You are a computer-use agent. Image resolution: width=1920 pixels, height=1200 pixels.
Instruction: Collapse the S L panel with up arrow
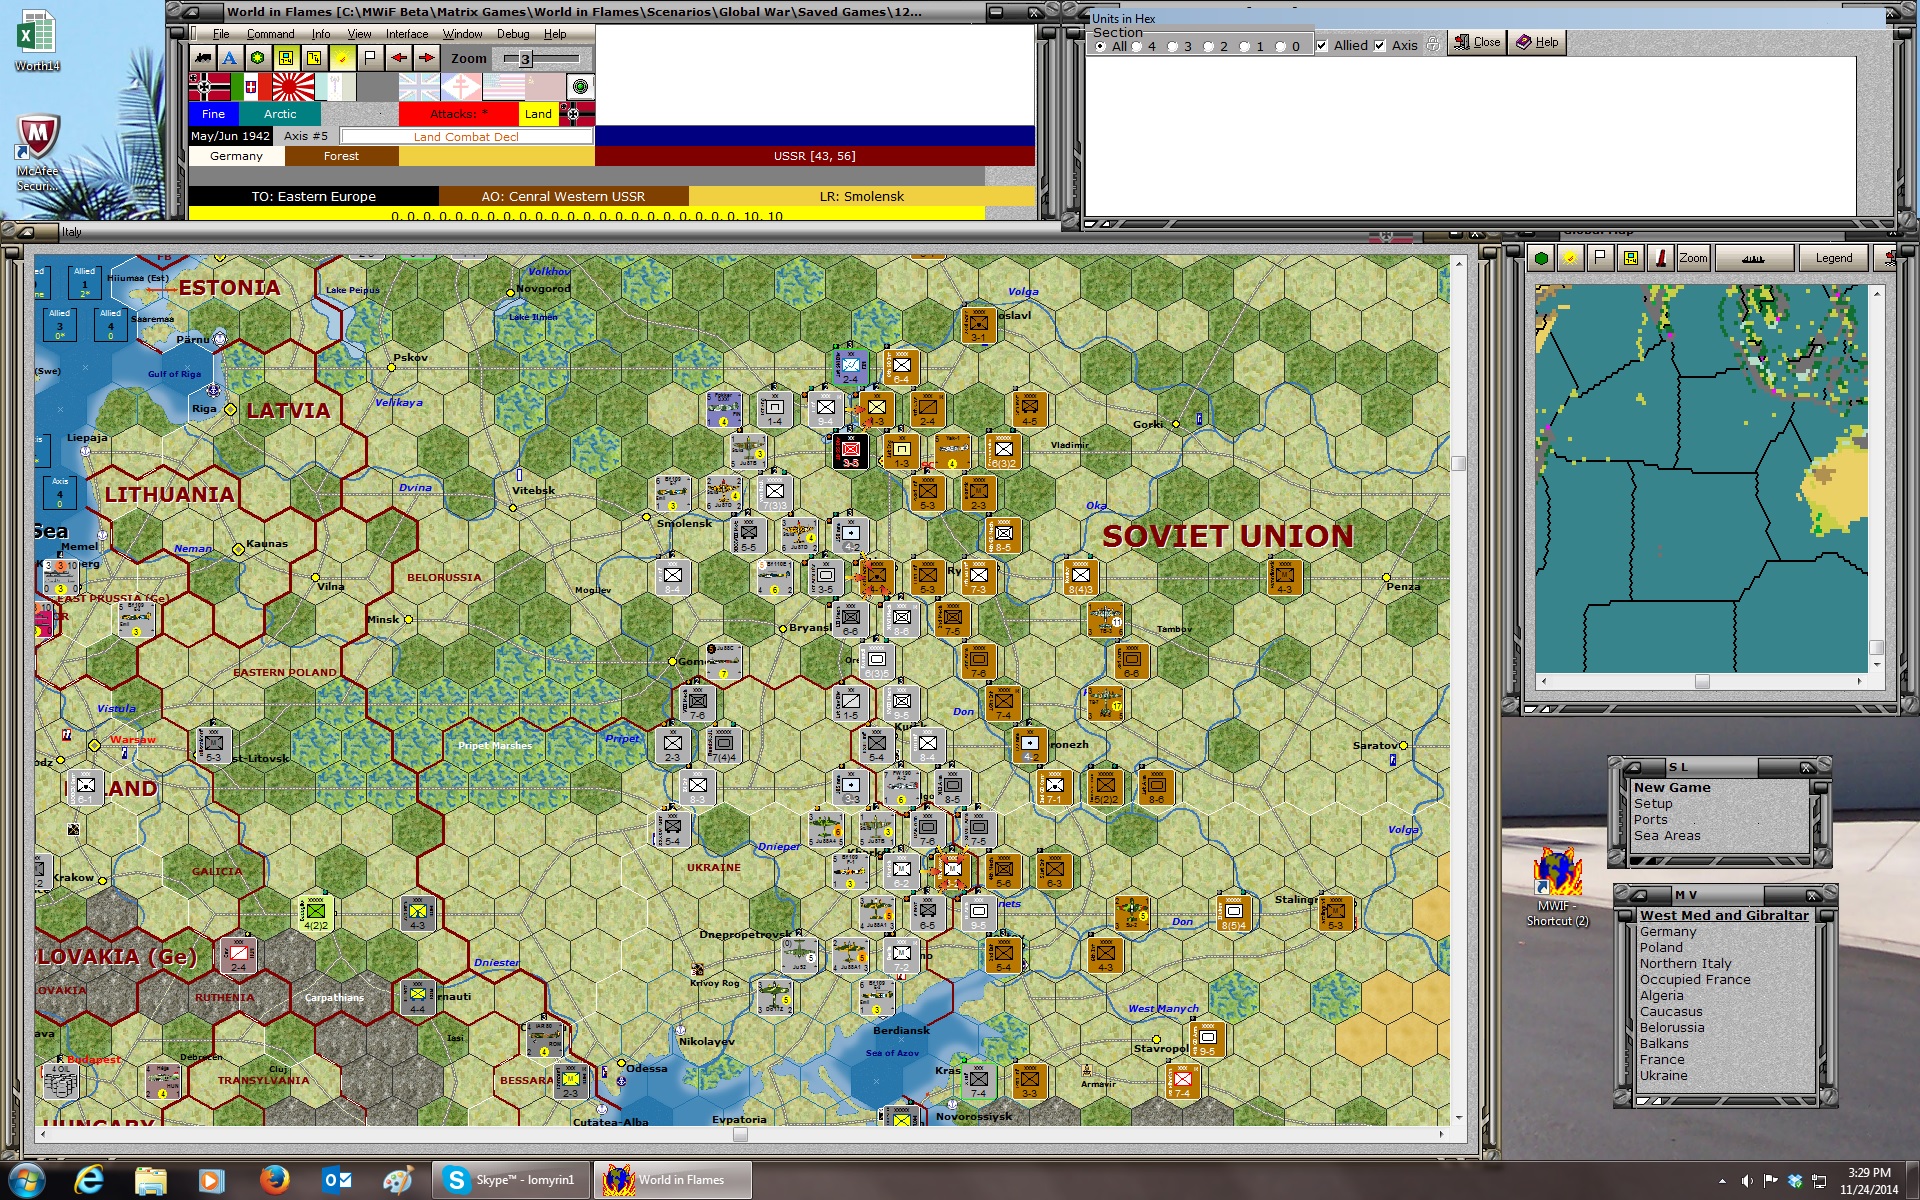click(x=1633, y=767)
